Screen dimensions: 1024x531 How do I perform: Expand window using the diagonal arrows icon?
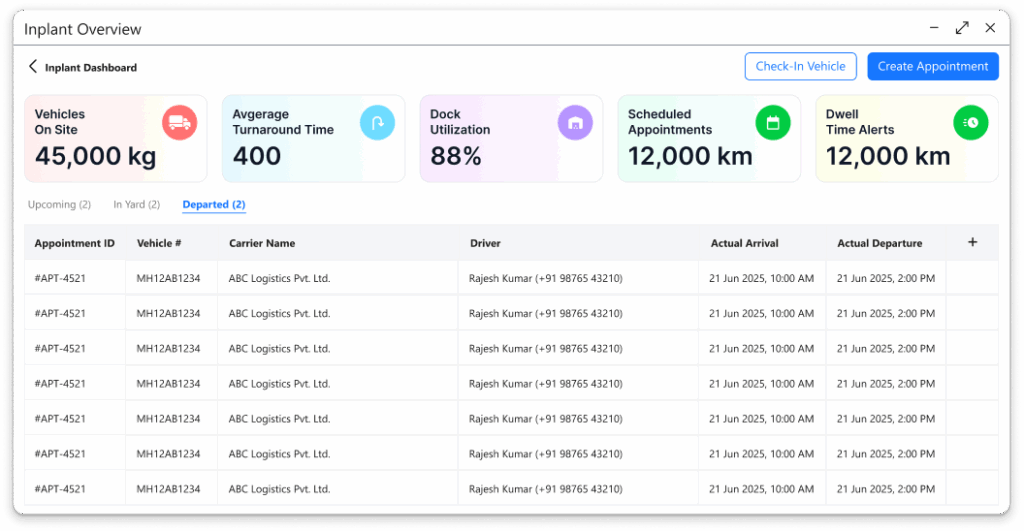pyautogui.click(x=962, y=29)
